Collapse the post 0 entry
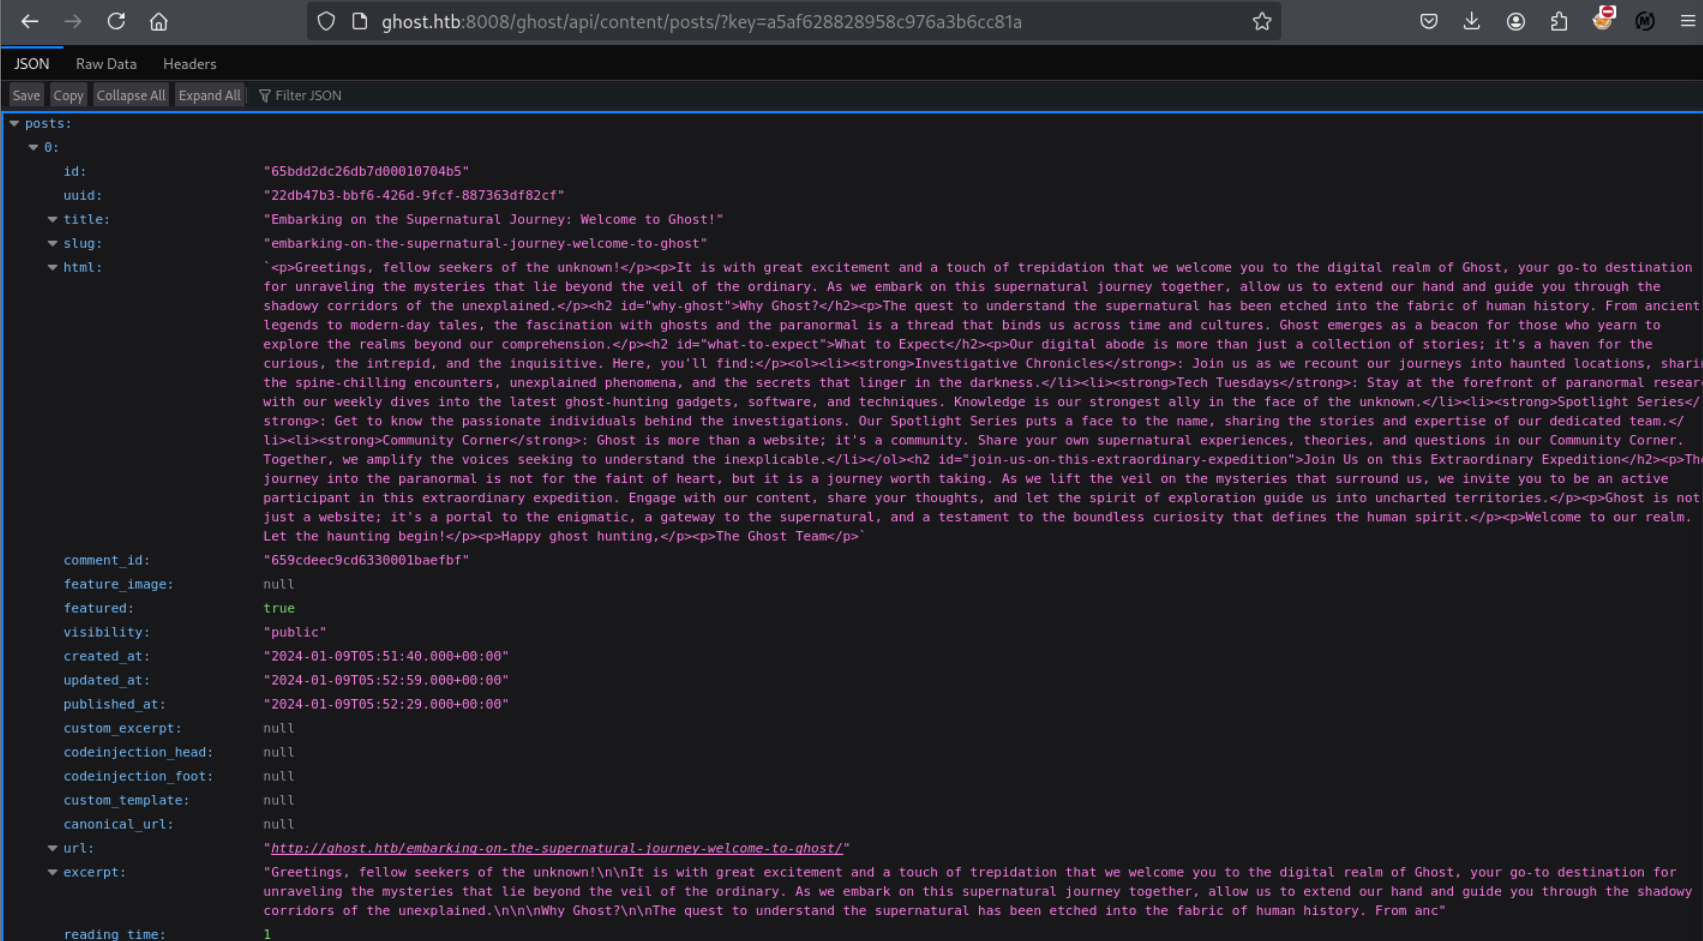 pyautogui.click(x=33, y=147)
